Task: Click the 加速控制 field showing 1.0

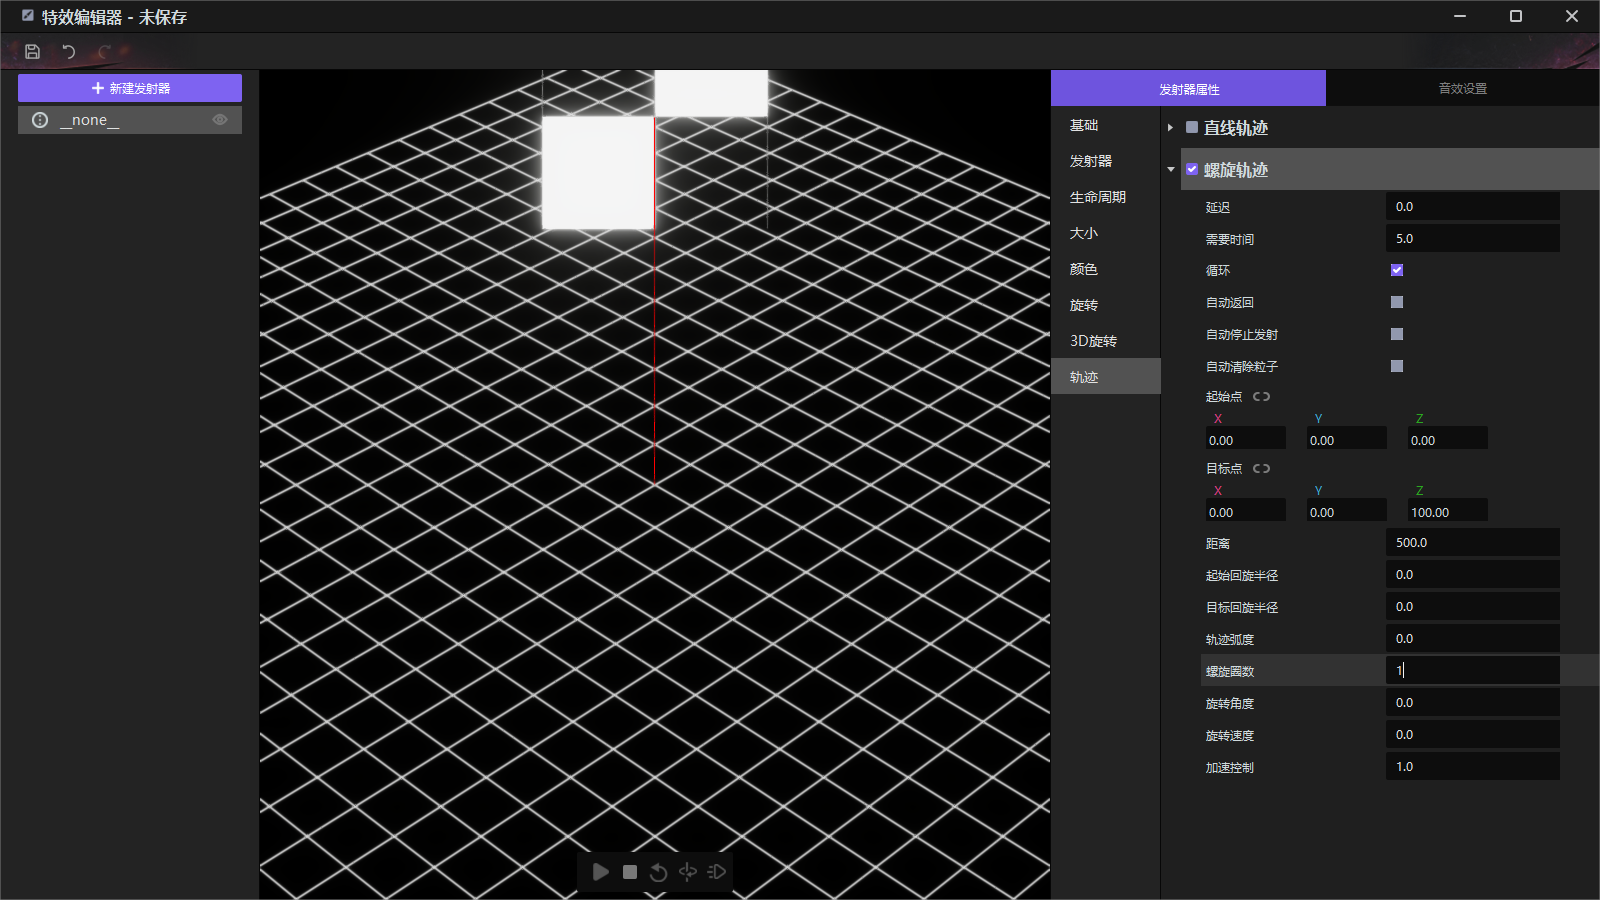Action: click(x=1473, y=767)
